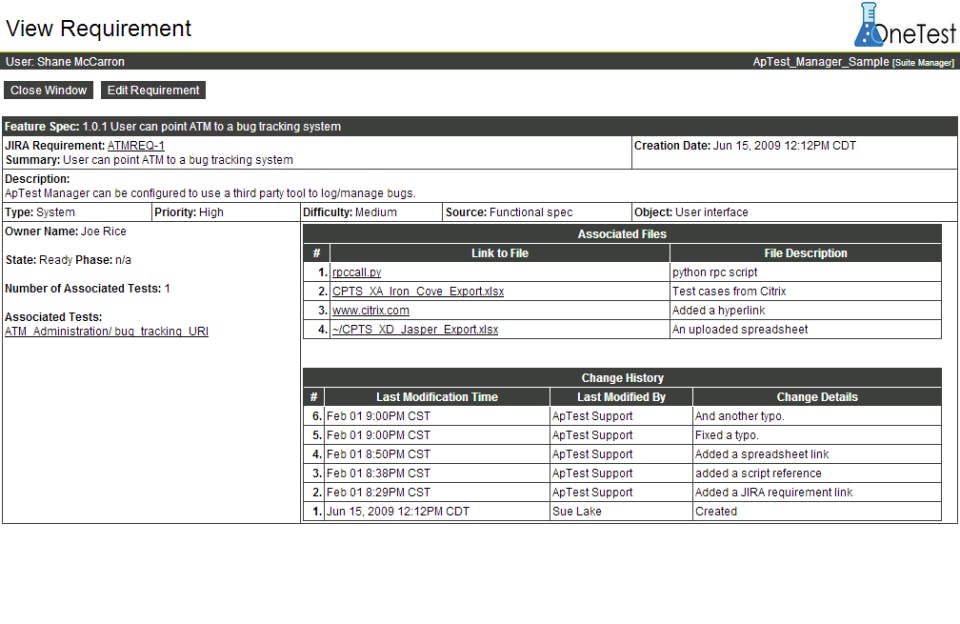Viewport: 960px width, 624px height.
Task: Click the 'Link to File' column header
Action: (x=500, y=253)
